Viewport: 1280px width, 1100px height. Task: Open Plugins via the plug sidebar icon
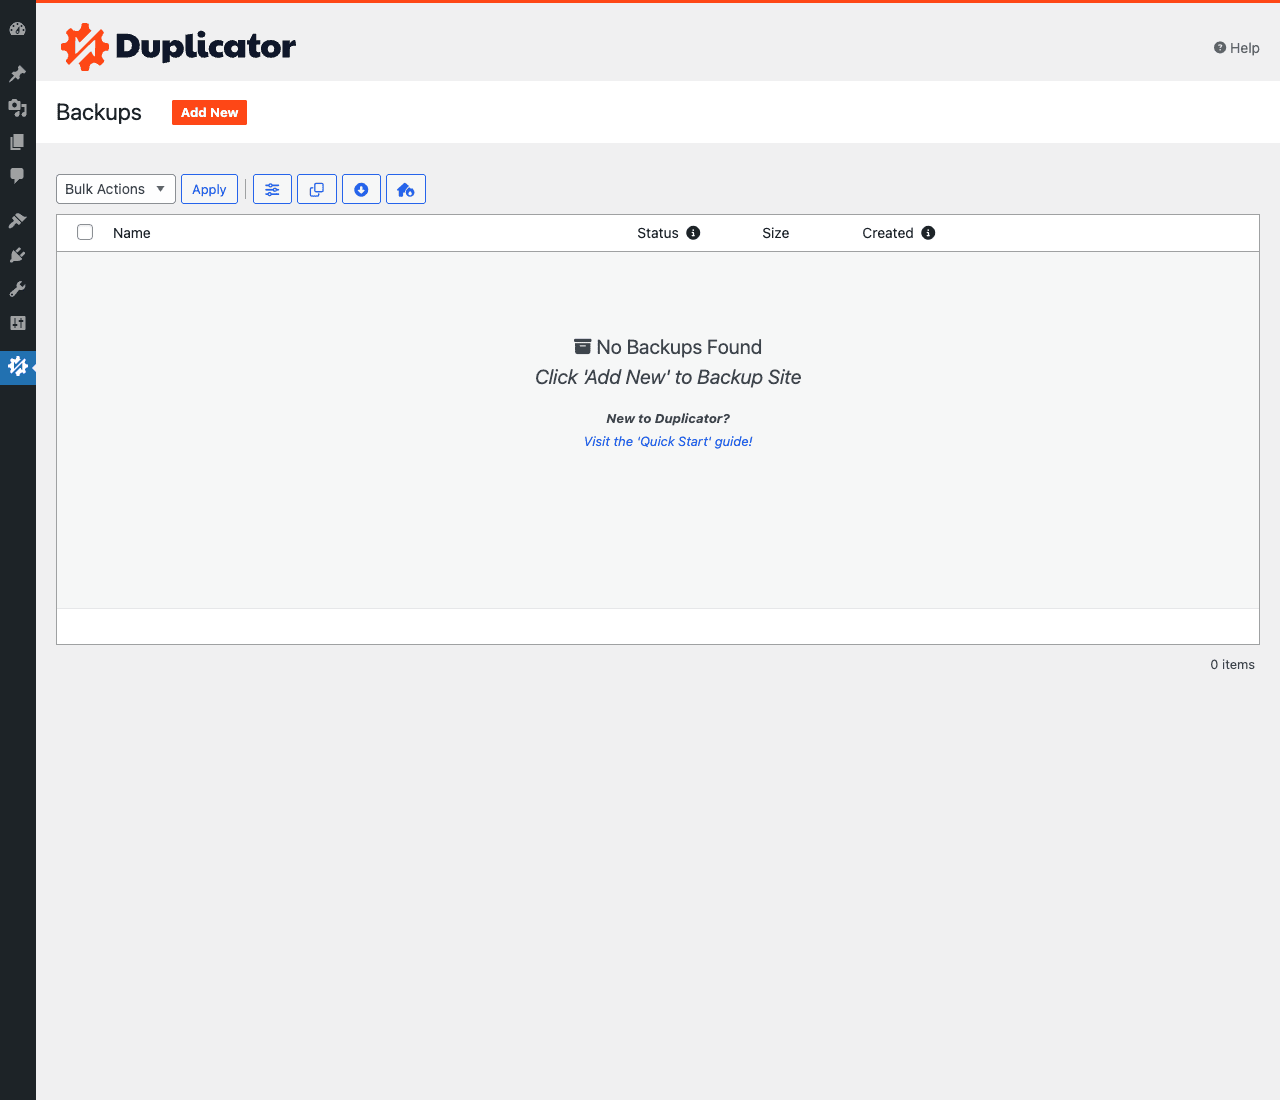17,255
